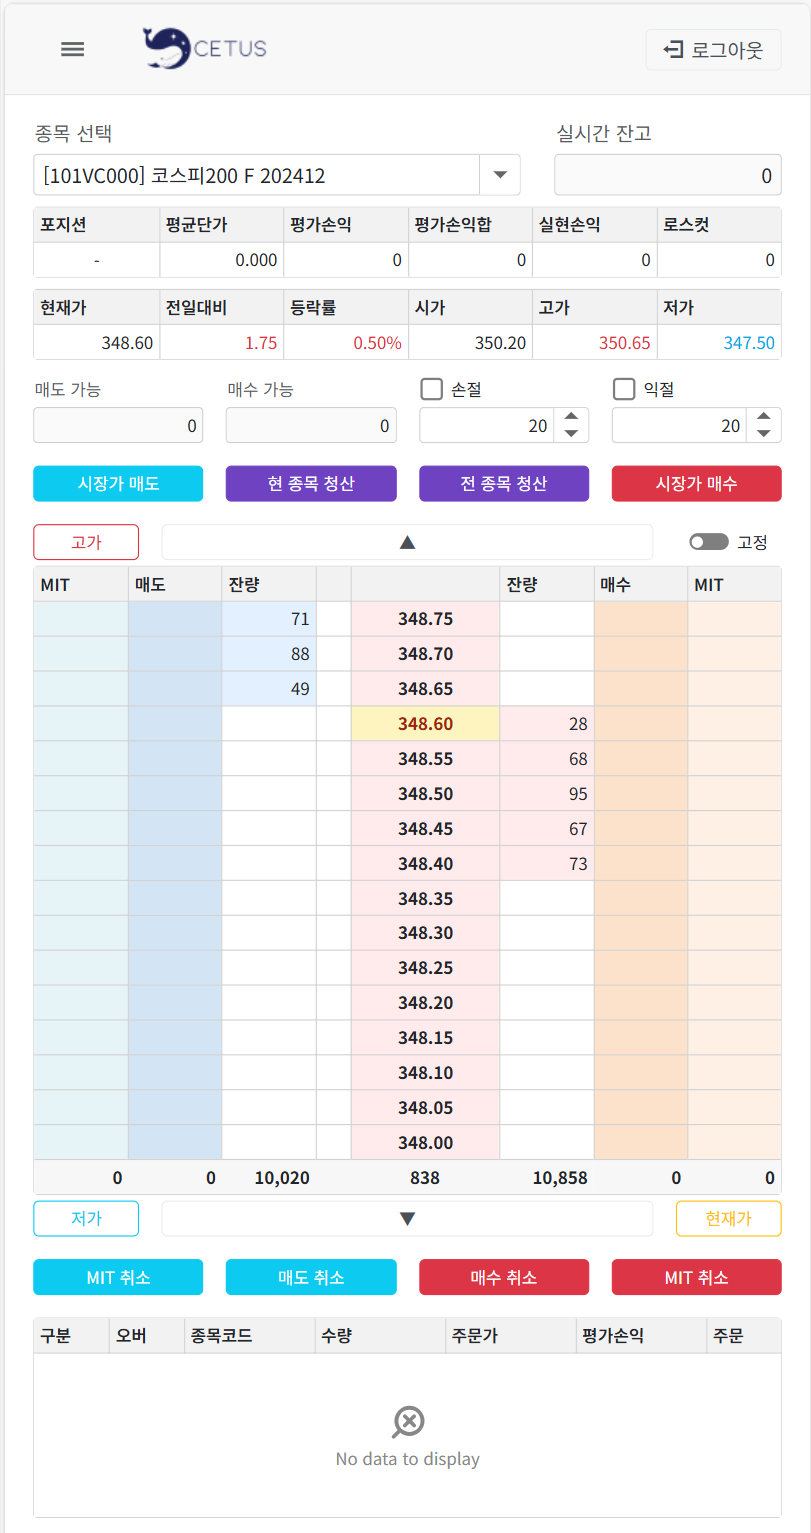Expand the 종목 선택 dropdown arrow
This screenshot has height=1533, width=811.
tap(500, 175)
